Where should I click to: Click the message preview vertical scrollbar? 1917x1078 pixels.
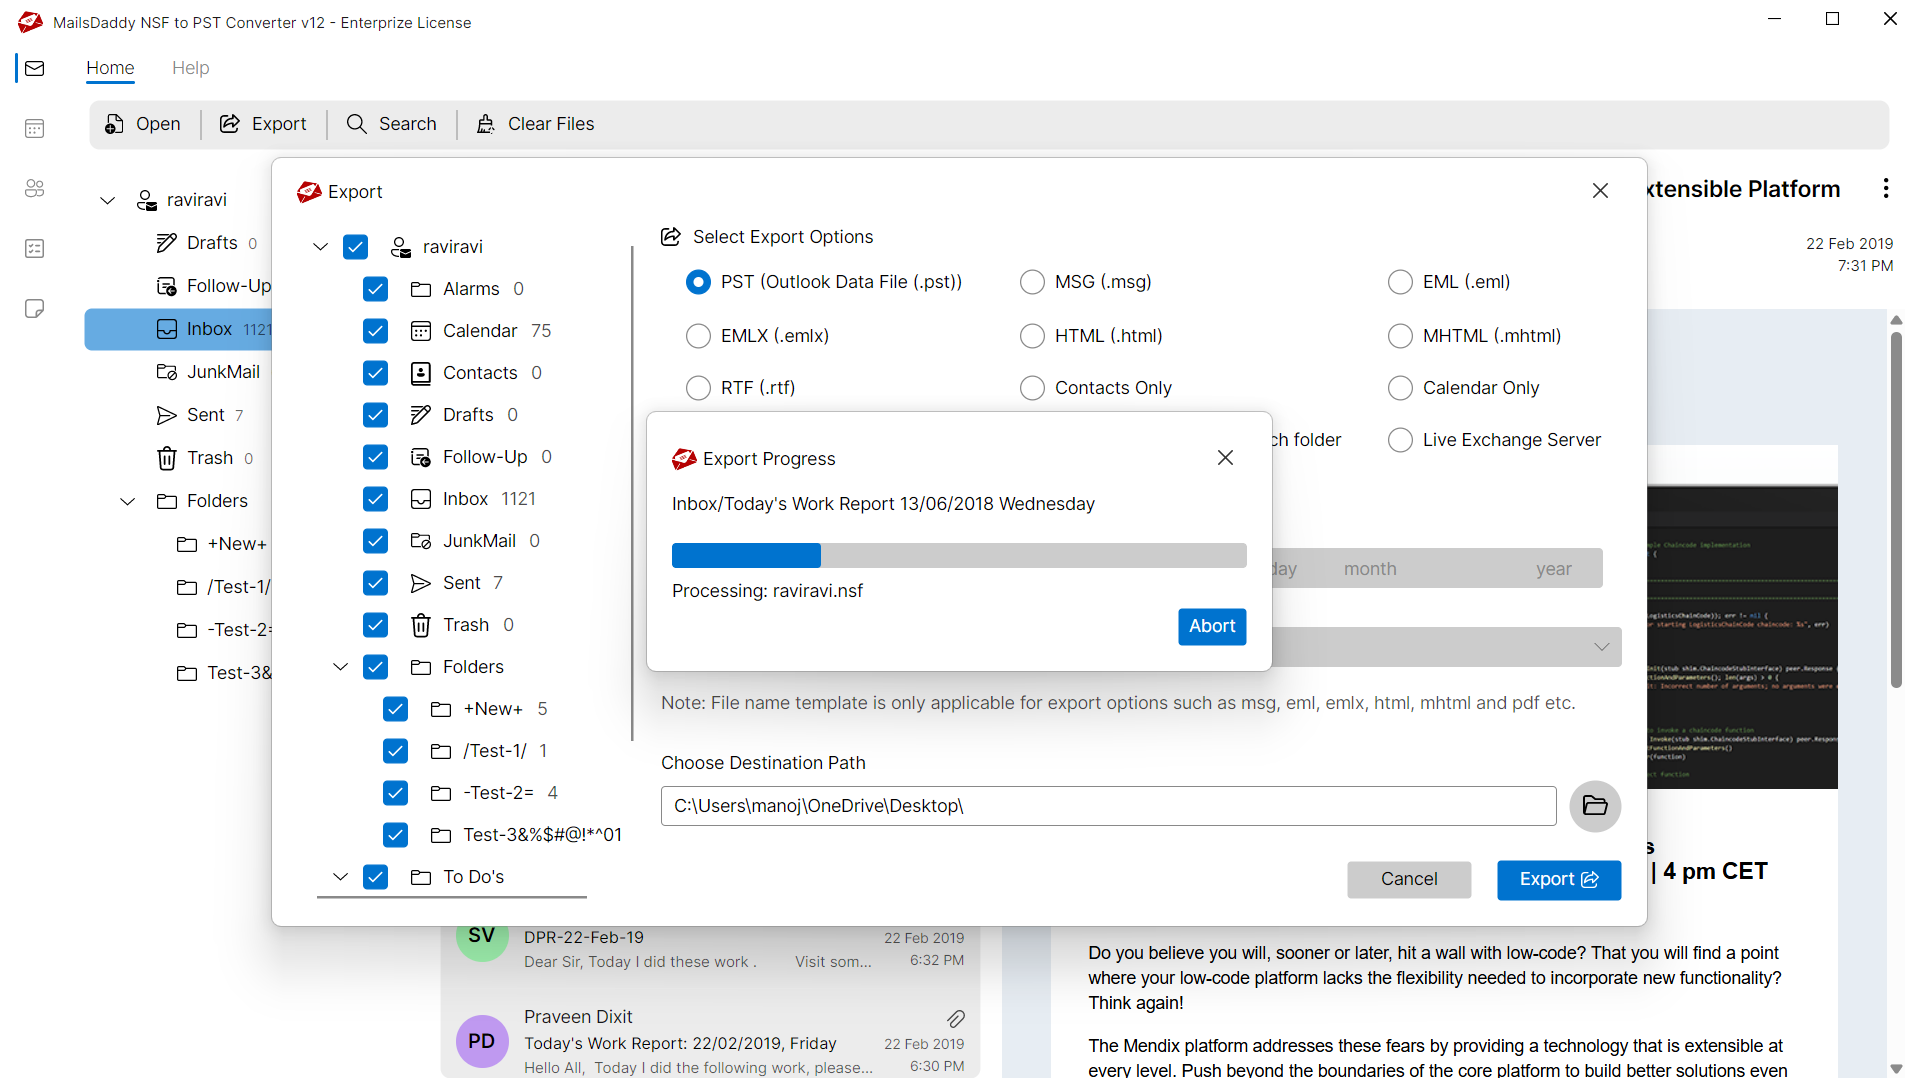click(1896, 510)
